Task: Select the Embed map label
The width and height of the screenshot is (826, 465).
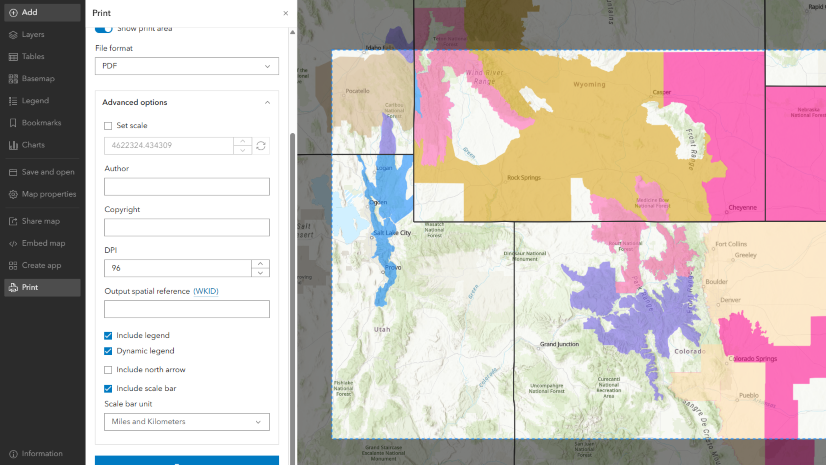Action: click(x=43, y=243)
